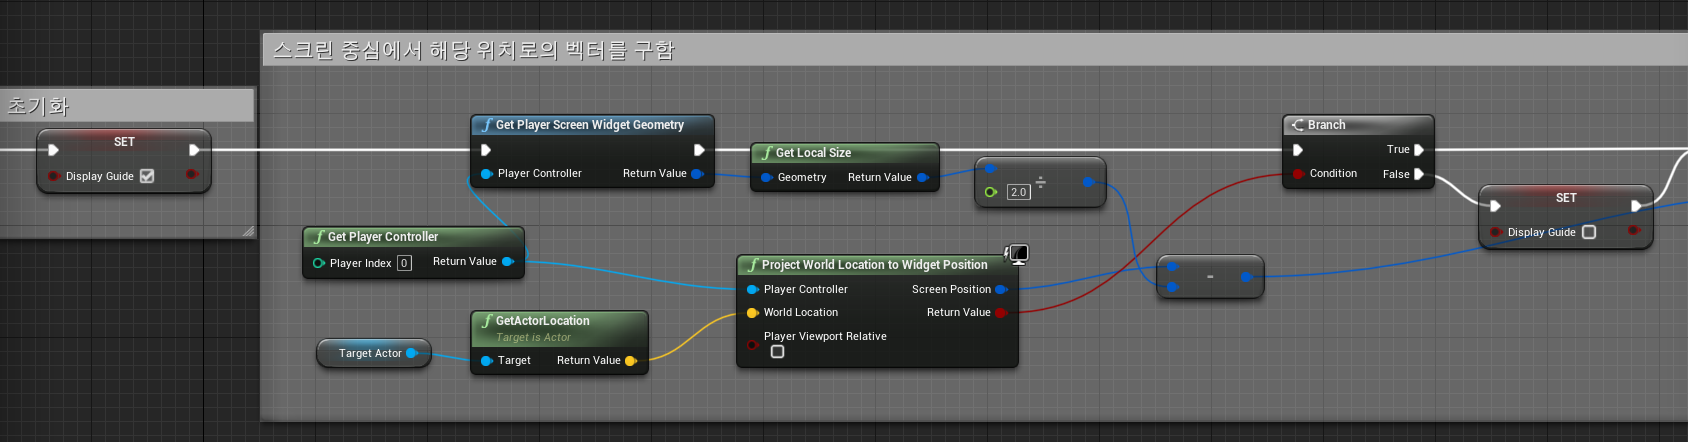Image resolution: width=1688 pixels, height=442 pixels.
Task: Click the World Location input pin
Action: [752, 313]
